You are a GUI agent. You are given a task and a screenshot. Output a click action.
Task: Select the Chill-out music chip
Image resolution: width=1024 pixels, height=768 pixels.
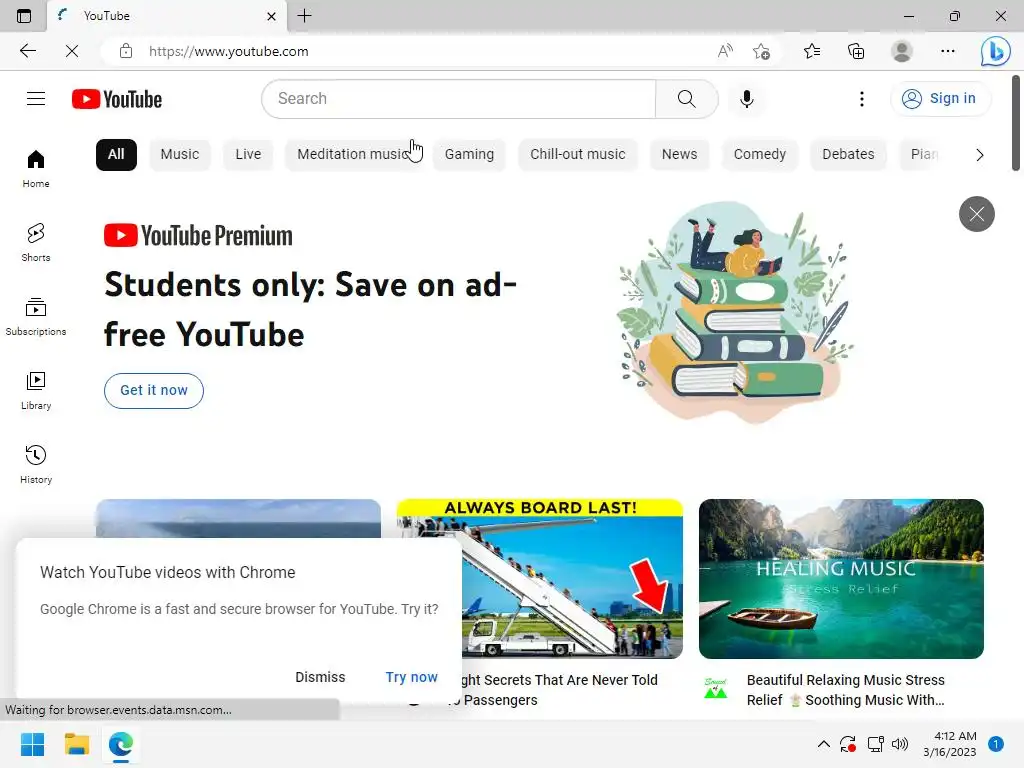[577, 154]
